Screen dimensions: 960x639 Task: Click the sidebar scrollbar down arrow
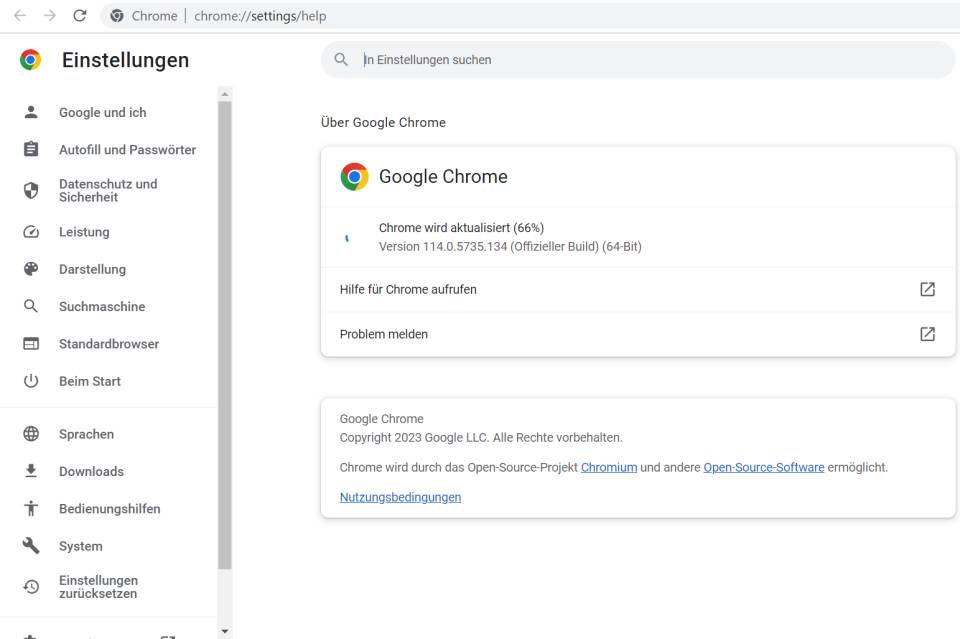pos(225,631)
